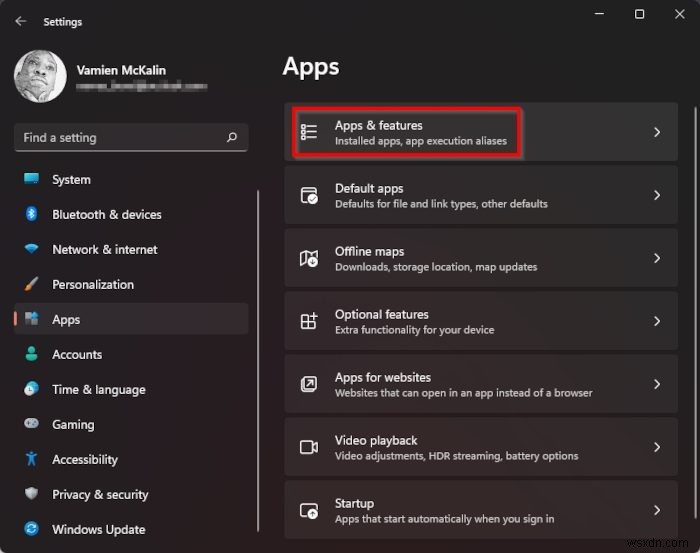The image size is (700, 553).
Task: Click the main panel scrollbar
Action: pyautogui.click(x=695, y=312)
